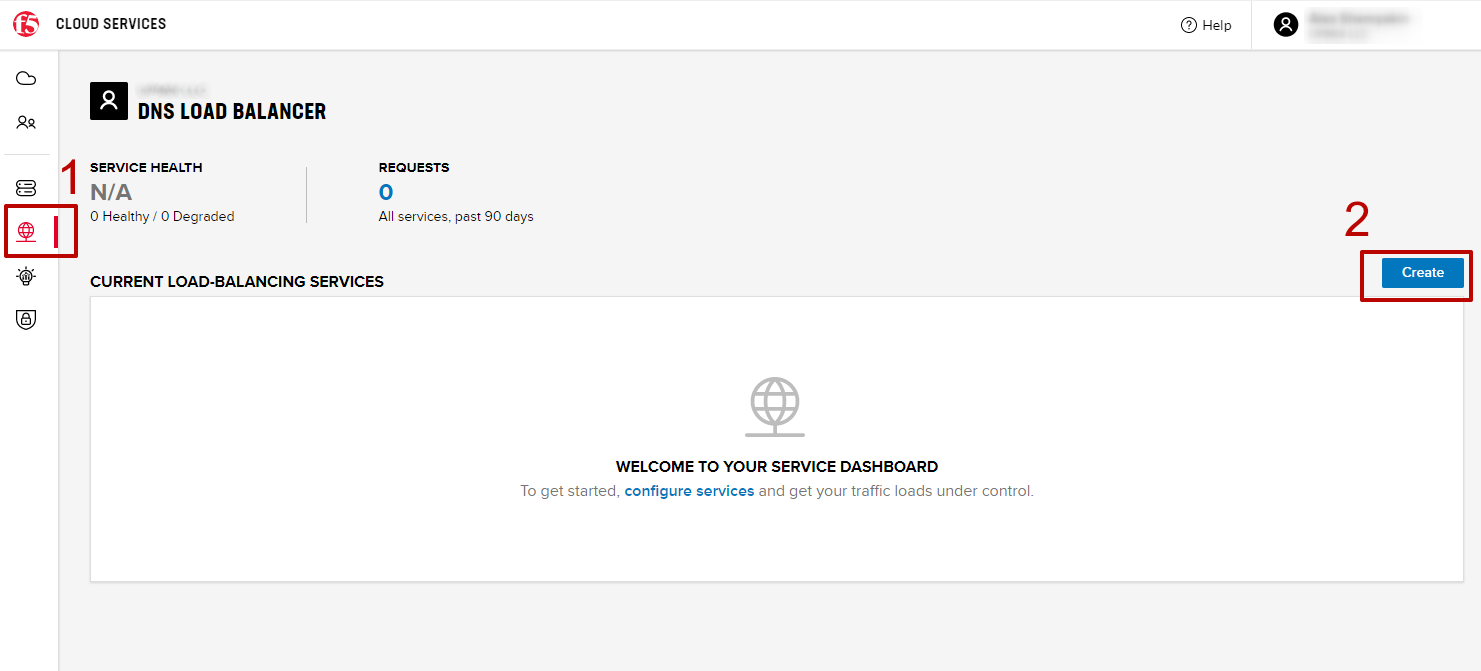1481x671 pixels.
Task: Open the stacked-servers DNS icon in sidebar
Action: [26, 188]
